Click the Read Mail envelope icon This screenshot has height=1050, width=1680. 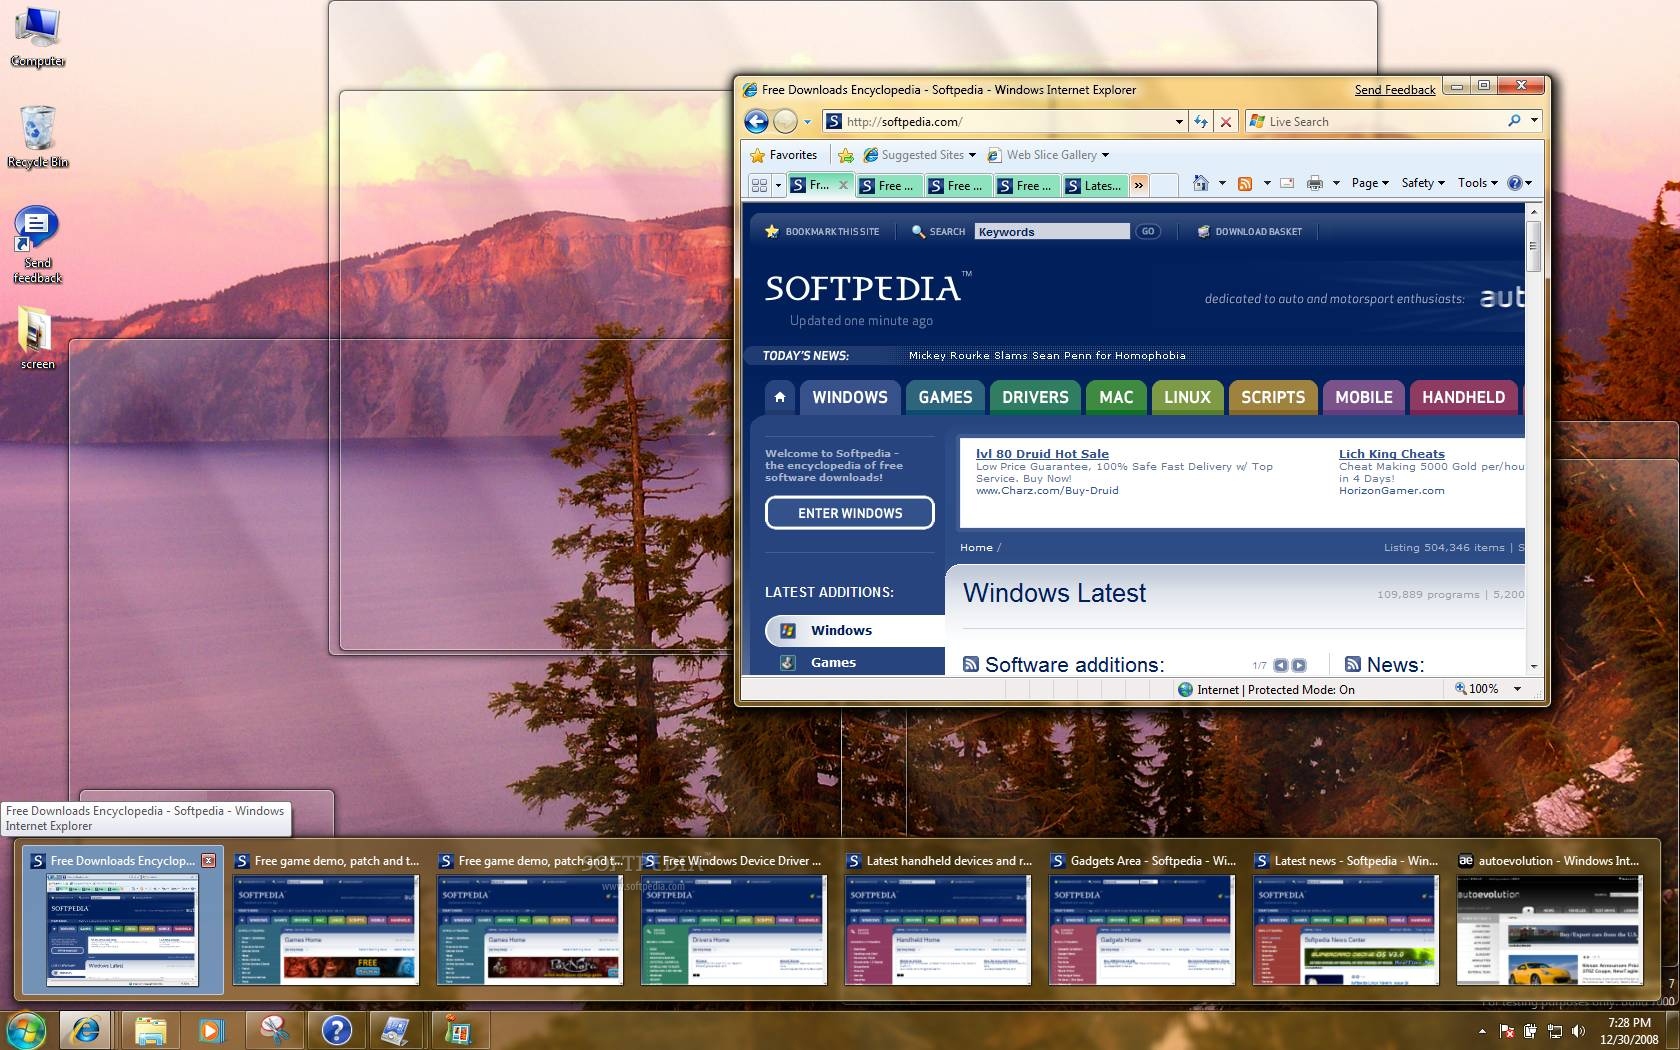1287,183
